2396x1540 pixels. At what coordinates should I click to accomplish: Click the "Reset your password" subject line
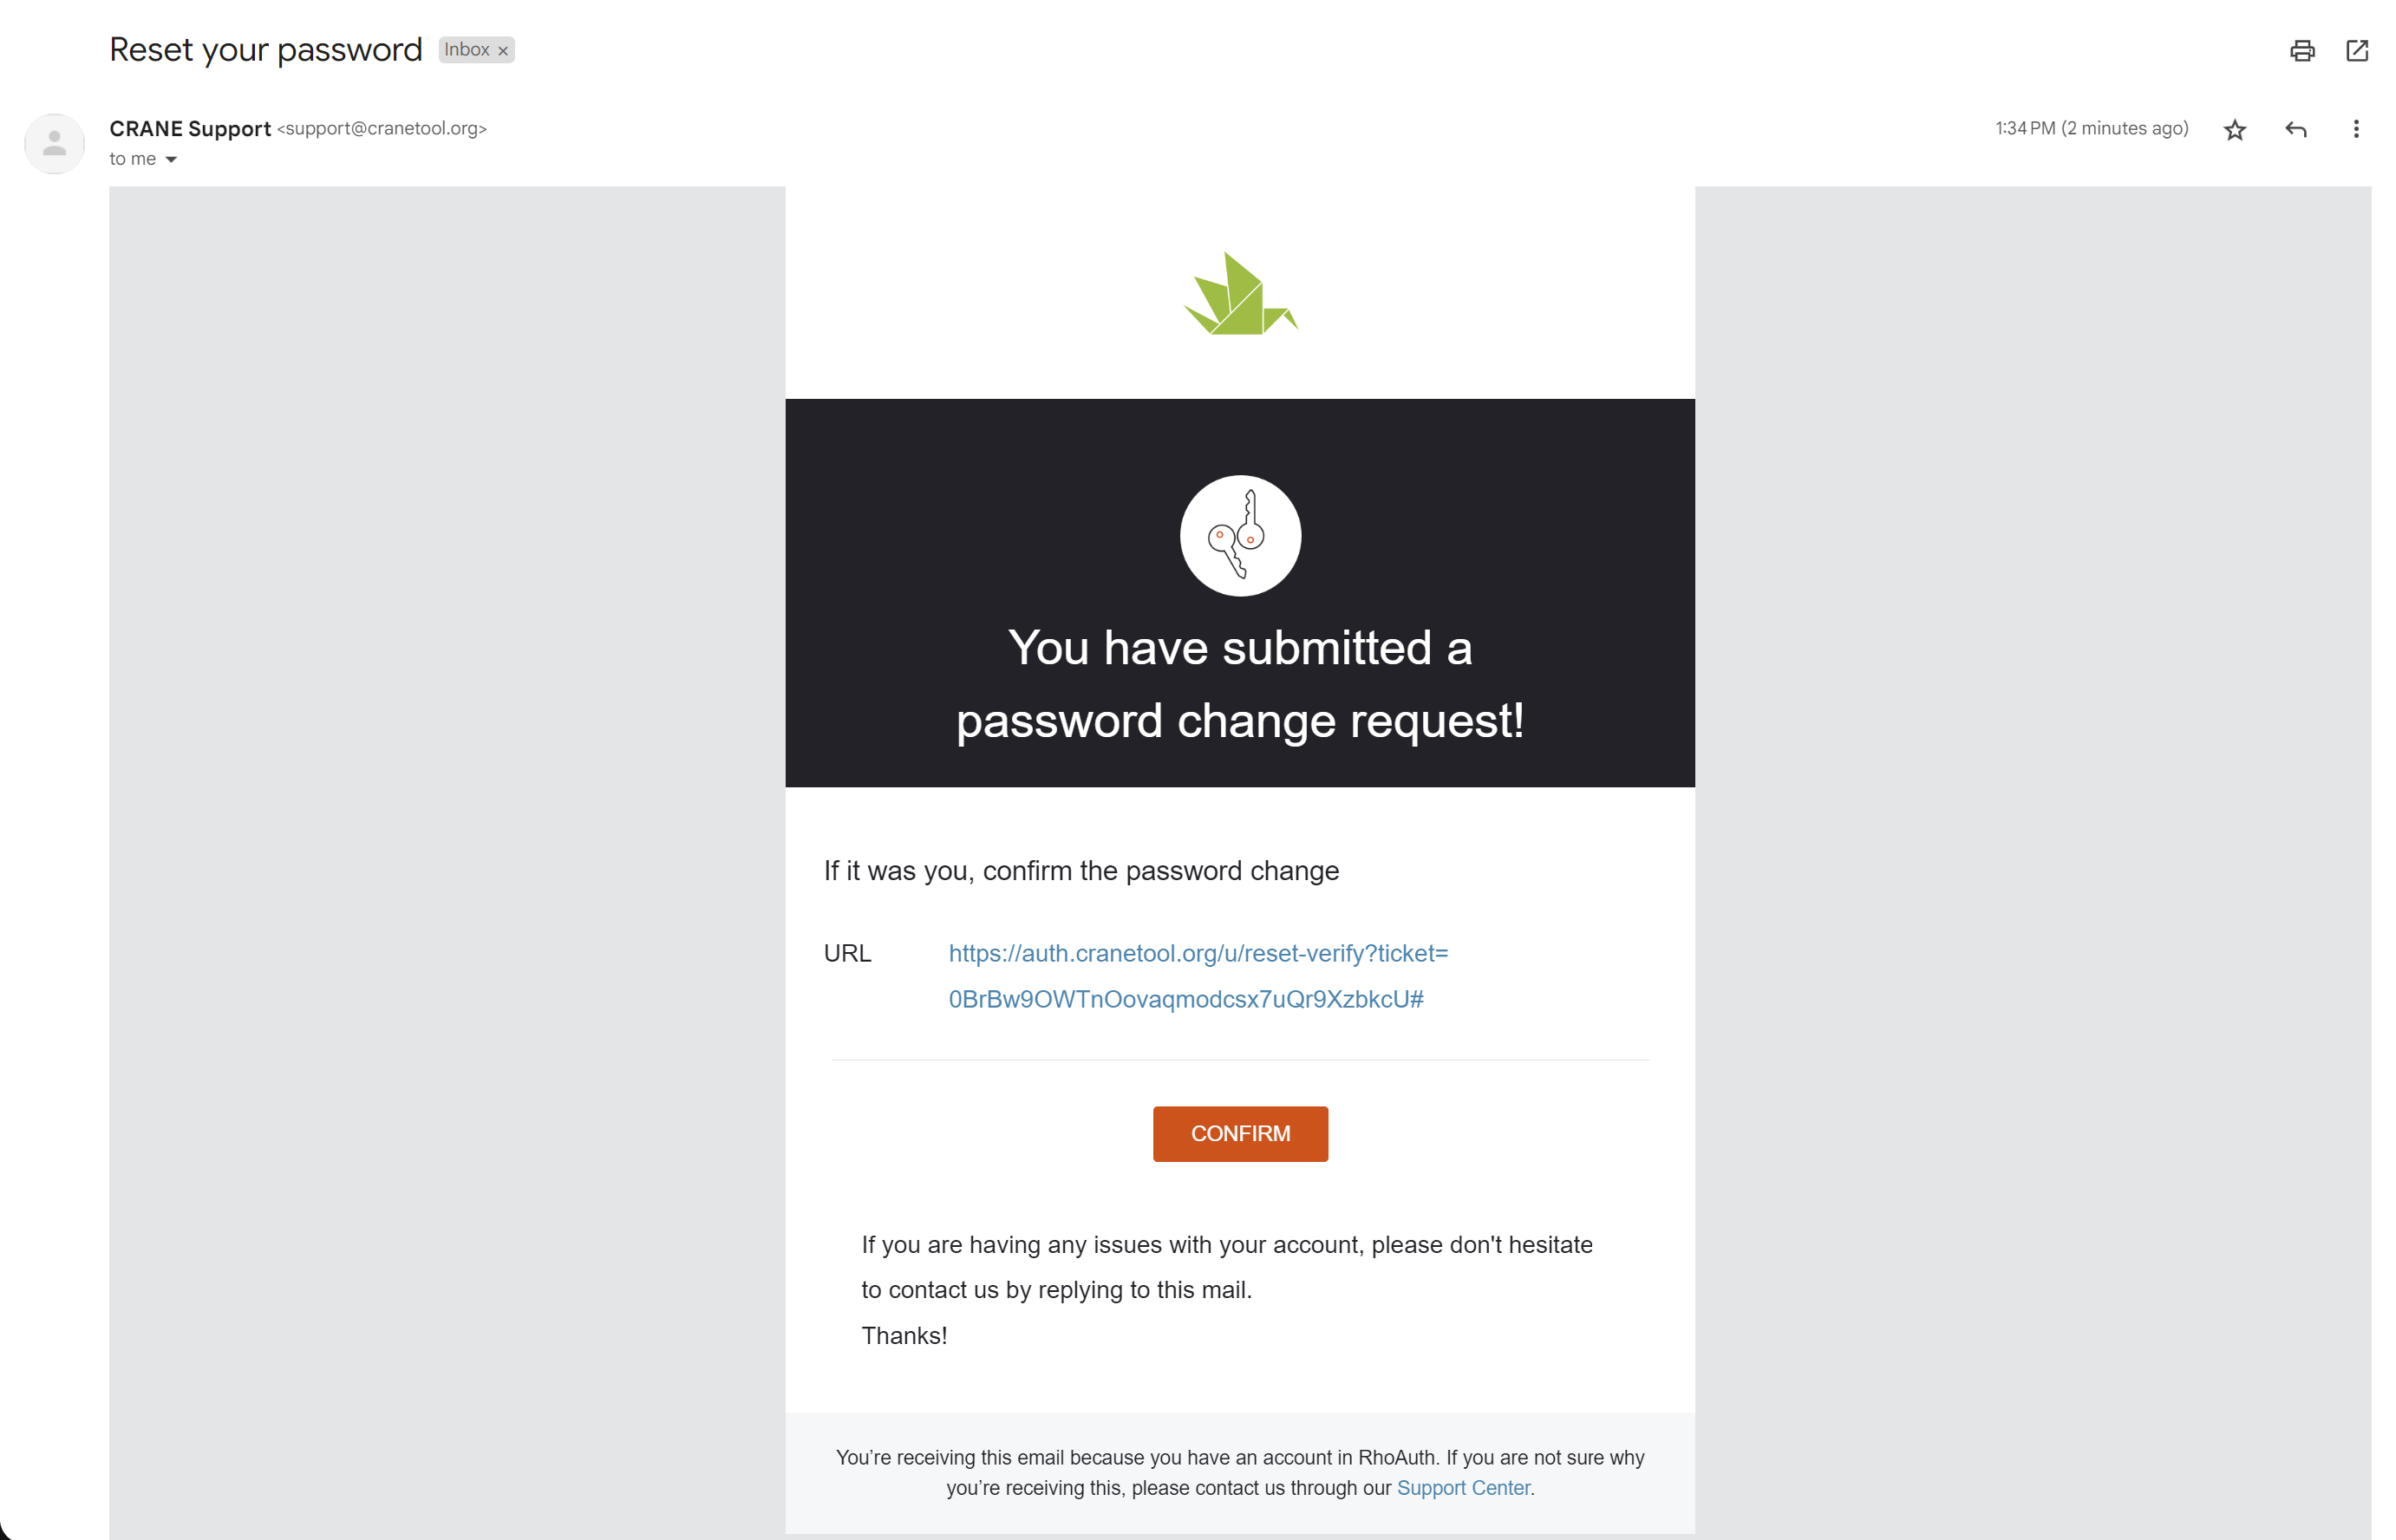point(265,50)
